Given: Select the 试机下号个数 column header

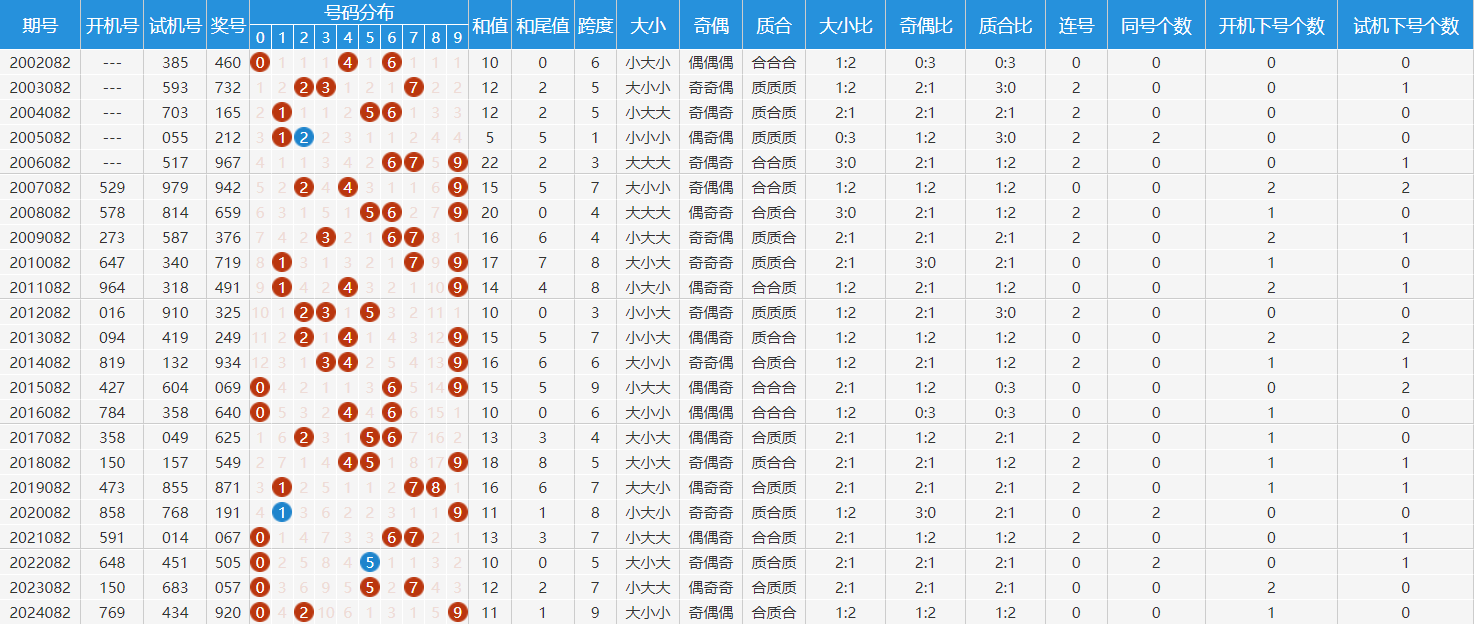Looking at the screenshot, I should click(x=1405, y=25).
